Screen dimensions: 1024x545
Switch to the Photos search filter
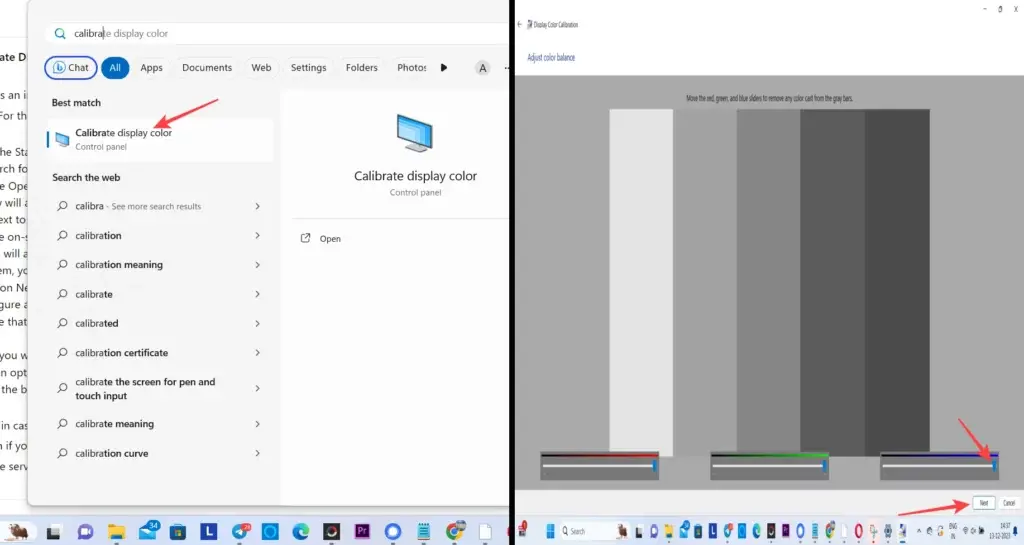(x=411, y=68)
